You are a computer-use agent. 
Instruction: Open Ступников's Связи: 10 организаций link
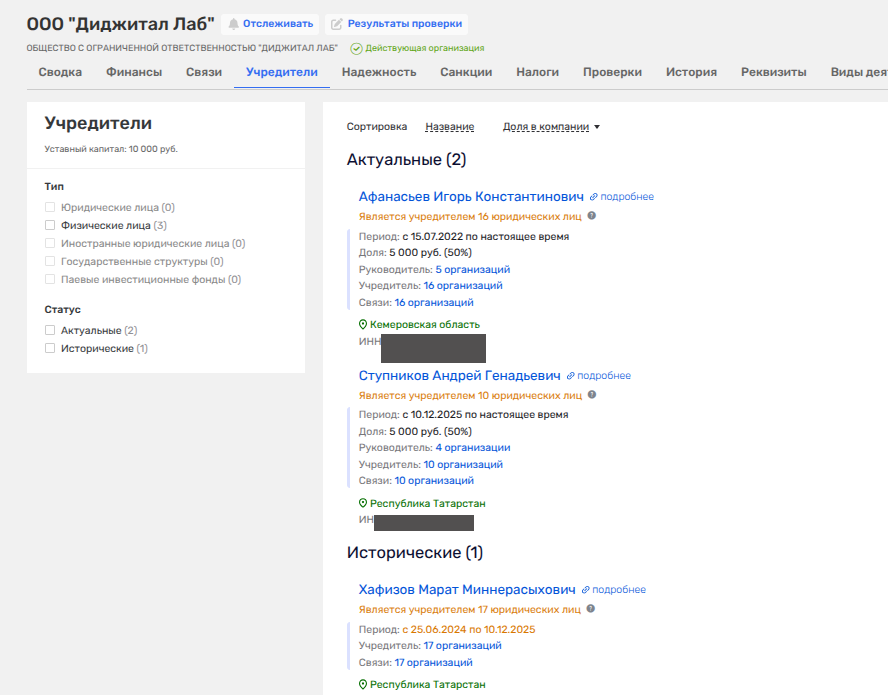coord(434,480)
